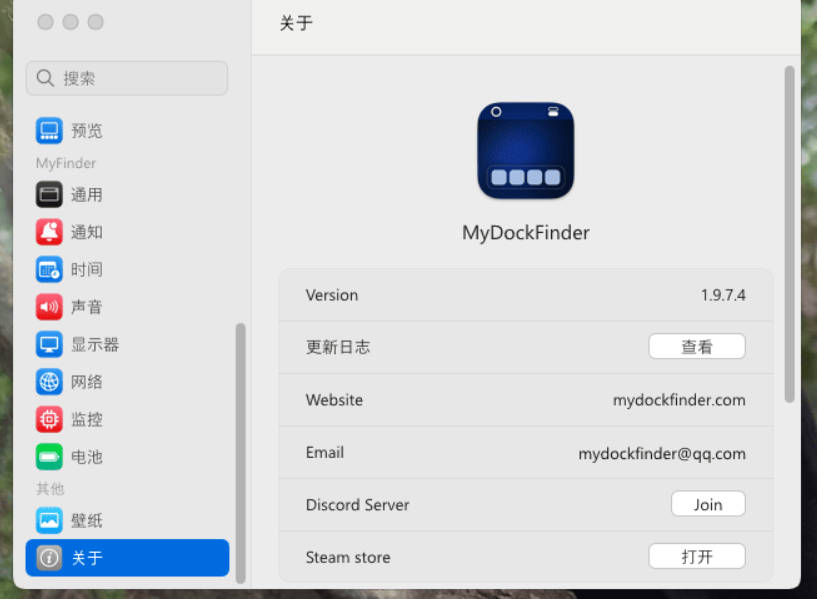
Task: Click the 关于 about info icon
Action: pos(49,558)
